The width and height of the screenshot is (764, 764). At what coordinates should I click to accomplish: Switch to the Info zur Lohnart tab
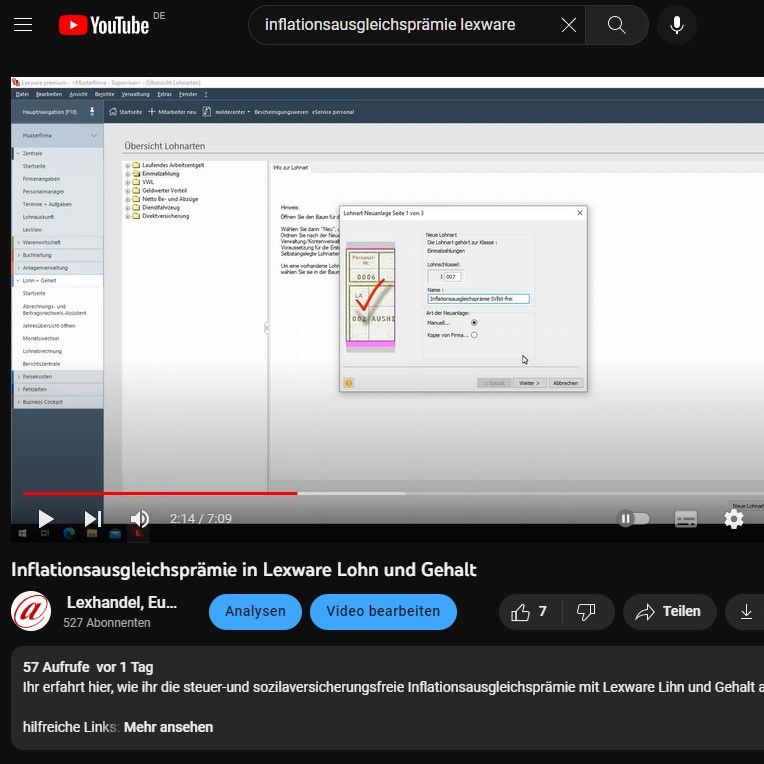(x=290, y=168)
